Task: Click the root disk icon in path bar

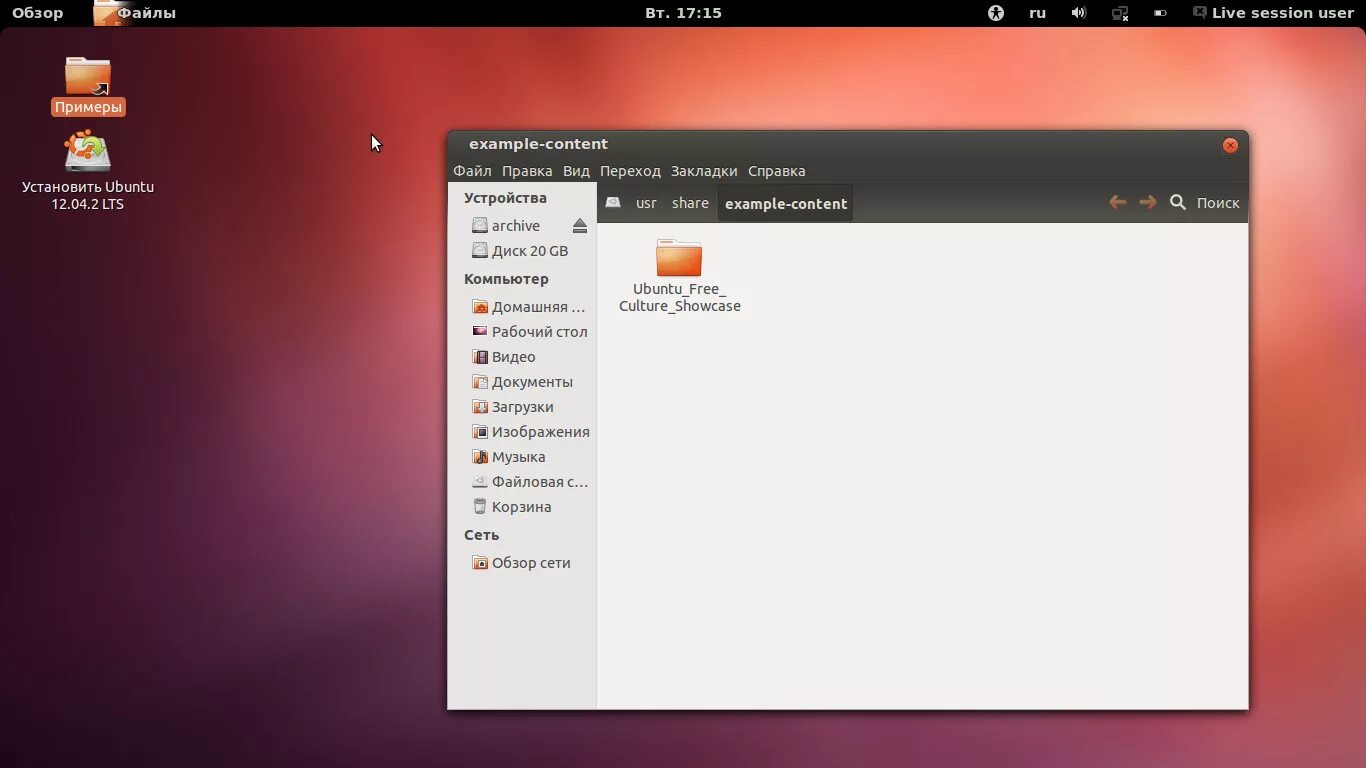Action: pos(613,202)
